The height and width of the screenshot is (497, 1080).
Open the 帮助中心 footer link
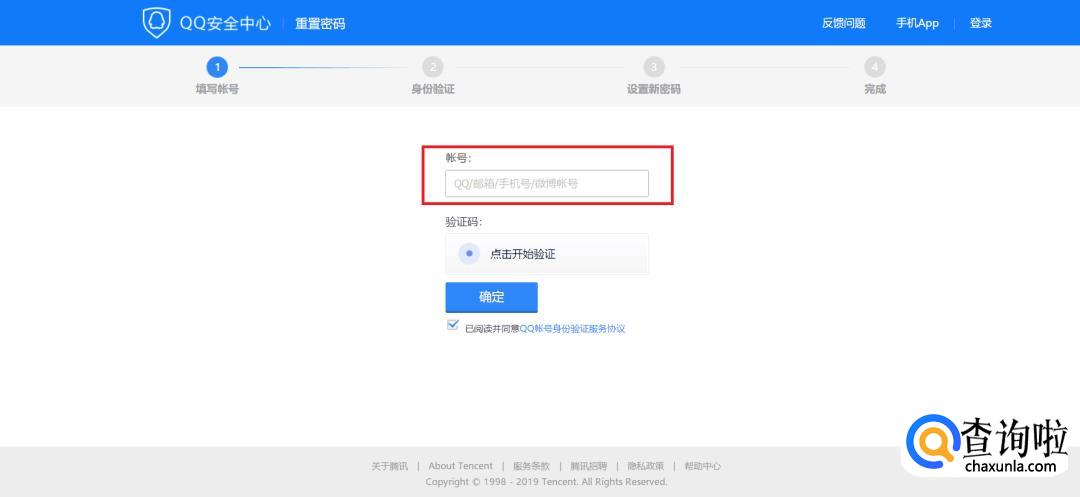coord(703,466)
